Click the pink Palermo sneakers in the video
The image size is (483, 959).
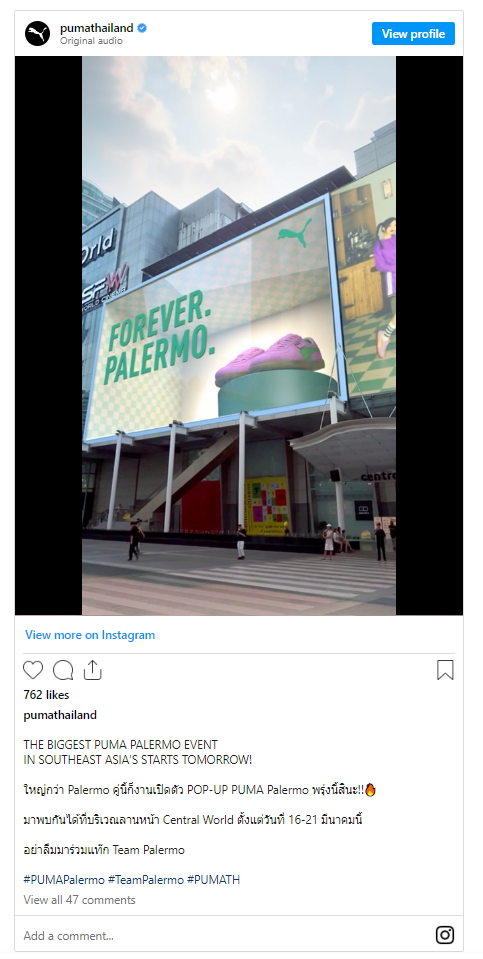tap(270, 358)
